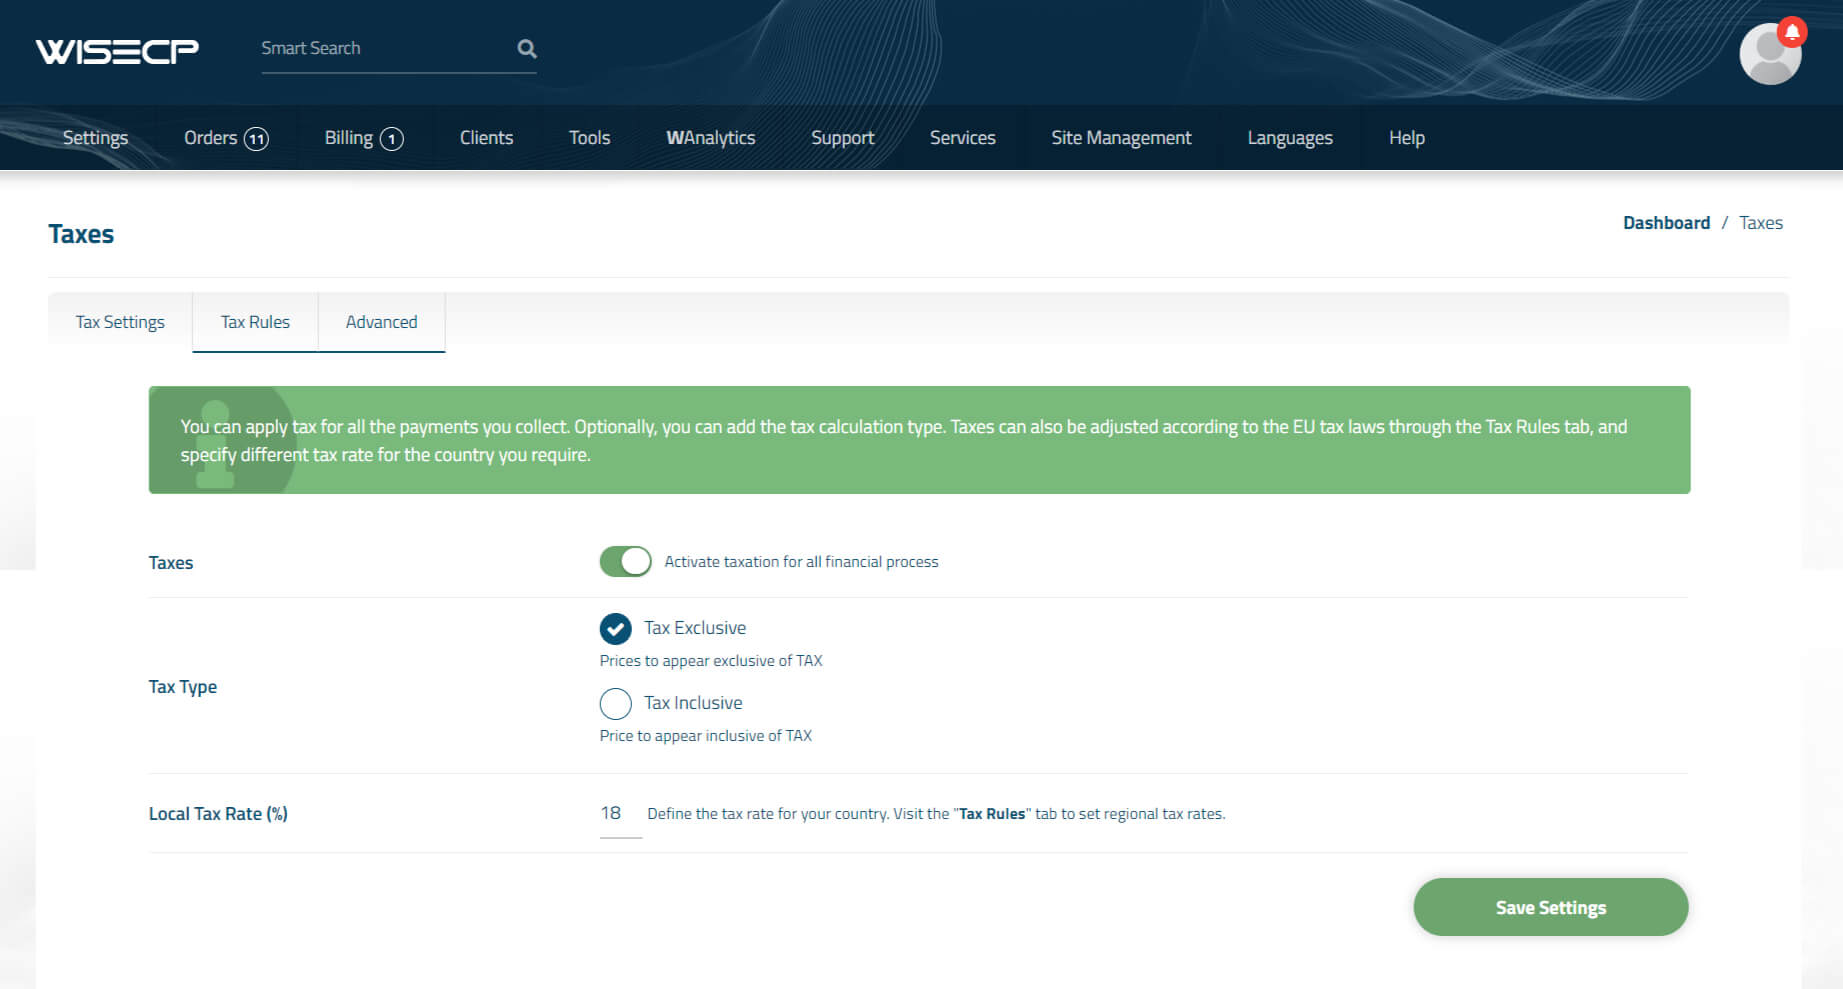This screenshot has height=989, width=1843.
Task: Click the Smart Search magnifier icon
Action: (x=527, y=49)
